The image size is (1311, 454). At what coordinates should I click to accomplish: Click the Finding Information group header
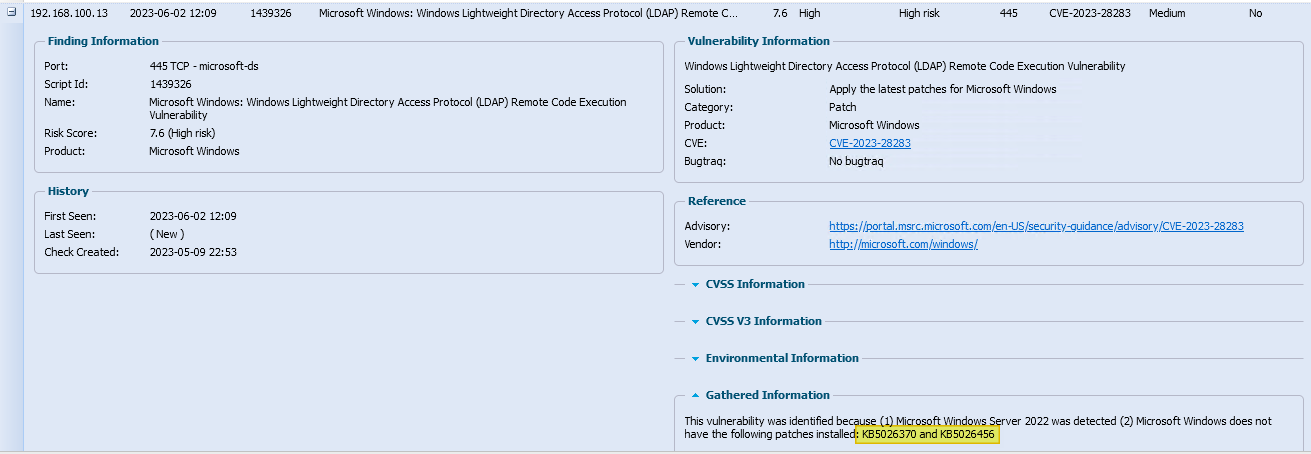point(103,41)
